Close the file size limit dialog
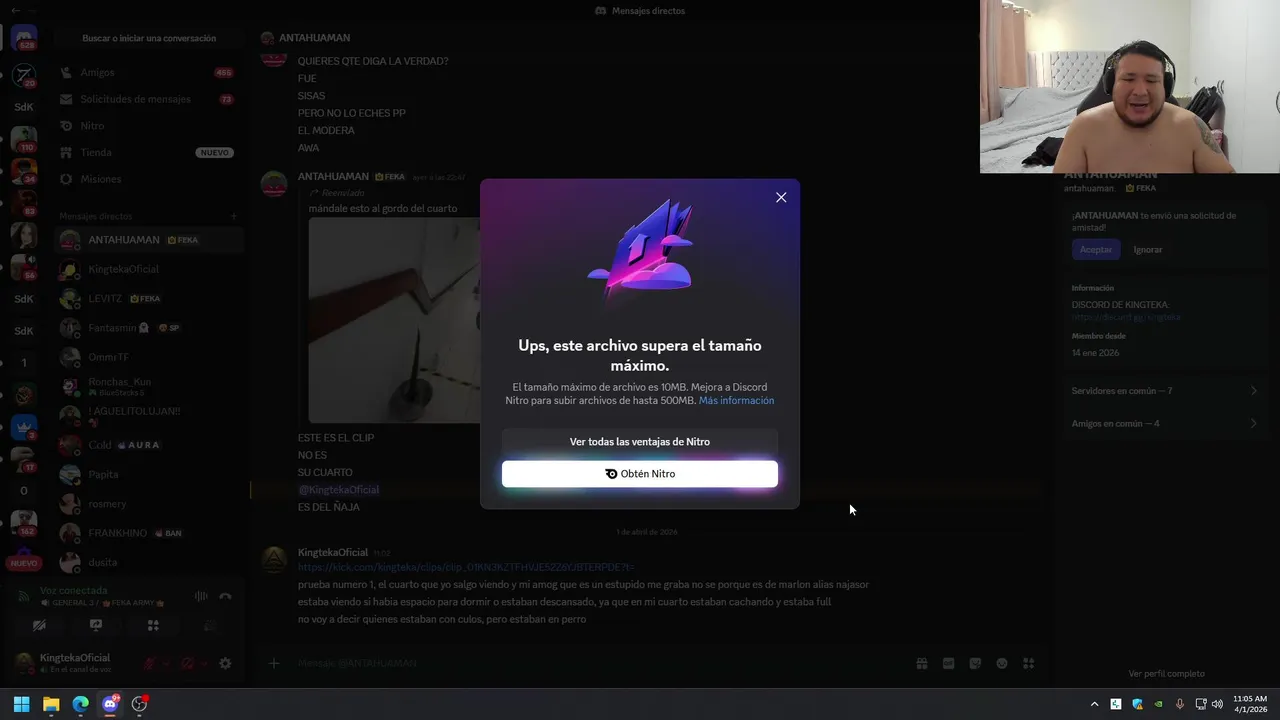The width and height of the screenshot is (1280, 720). click(781, 197)
